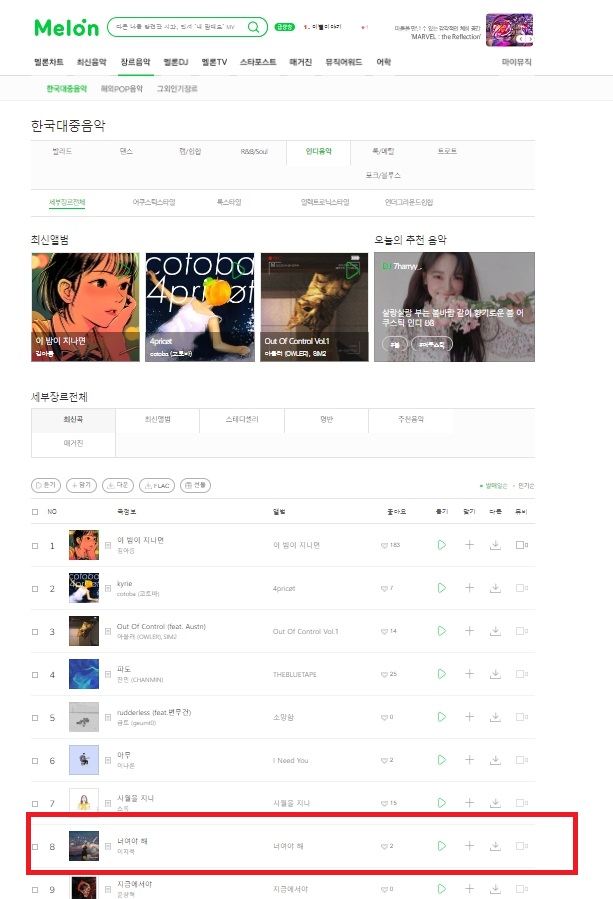Toggle the select-all checkbox in table header
613x899 pixels.
pos(35,512)
